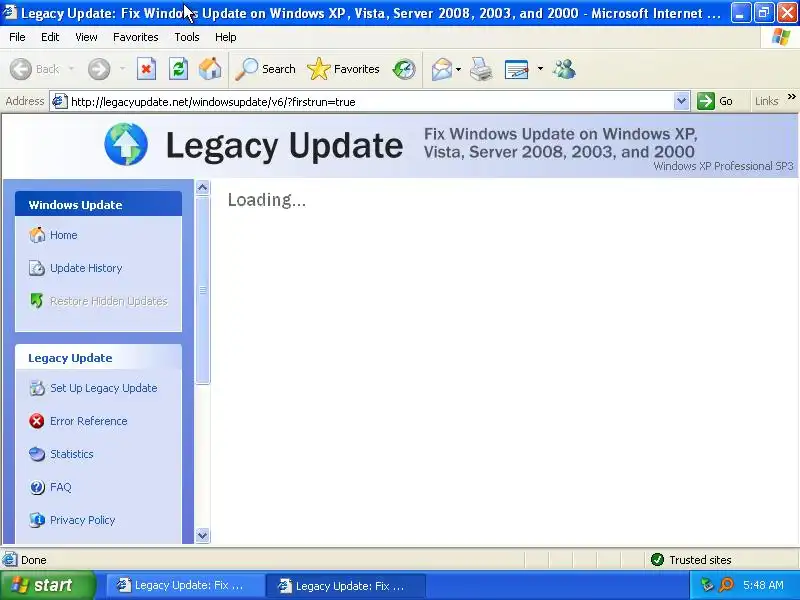The height and width of the screenshot is (600, 800).
Task: Open the File menu
Action: [17, 37]
